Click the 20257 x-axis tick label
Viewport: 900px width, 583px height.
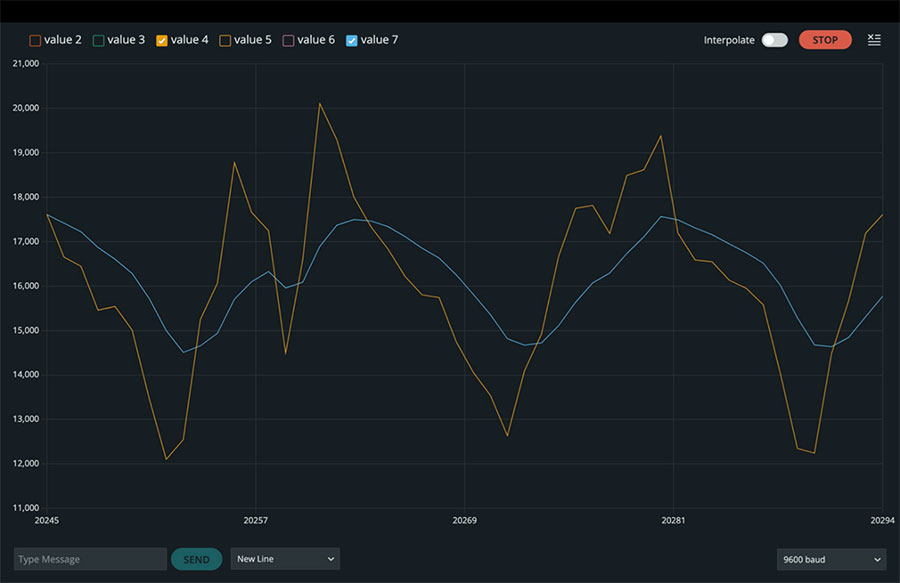pyautogui.click(x=255, y=521)
